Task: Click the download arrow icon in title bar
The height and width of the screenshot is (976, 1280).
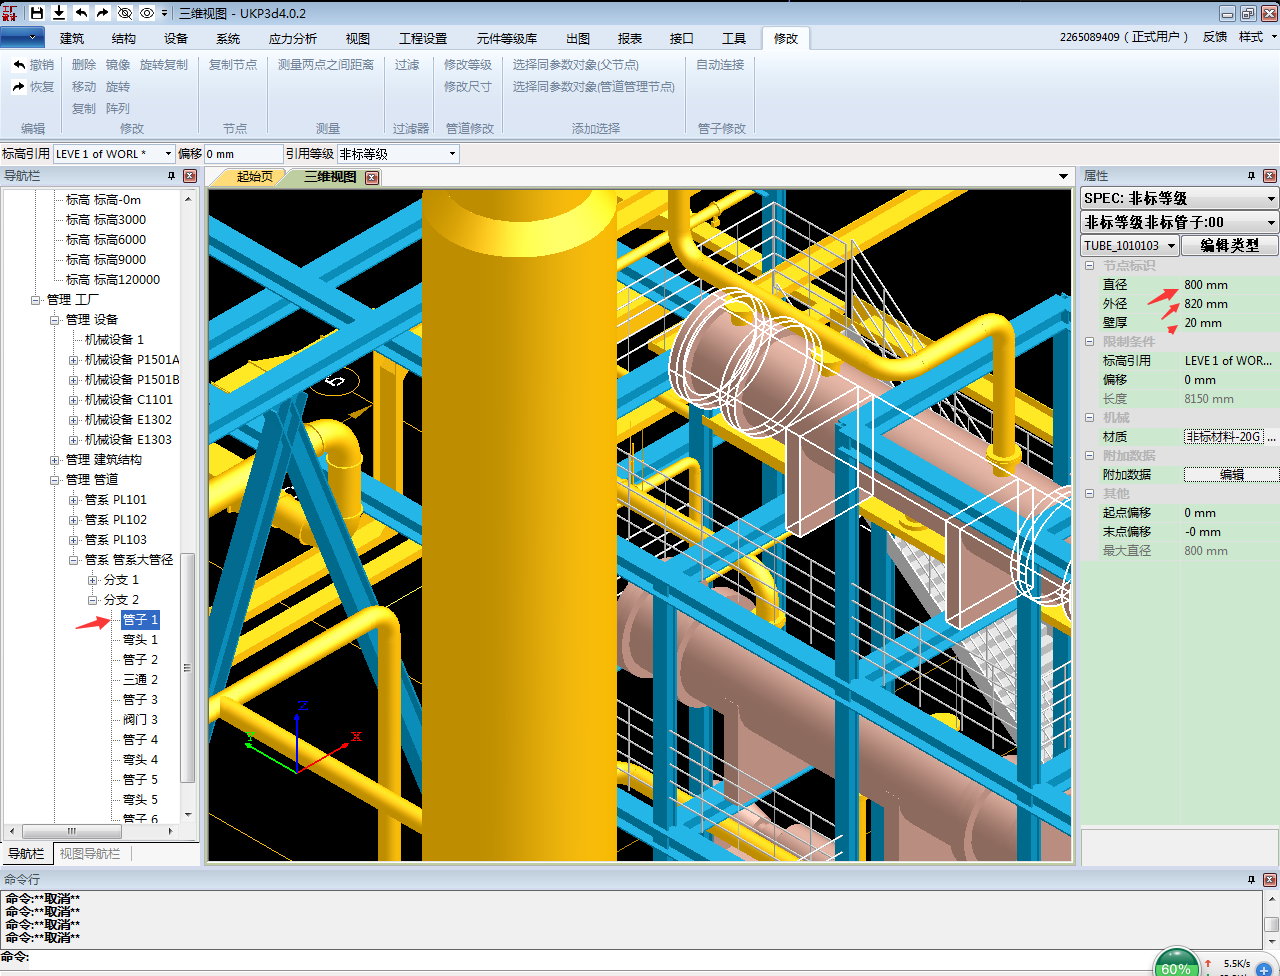Action: click(59, 13)
